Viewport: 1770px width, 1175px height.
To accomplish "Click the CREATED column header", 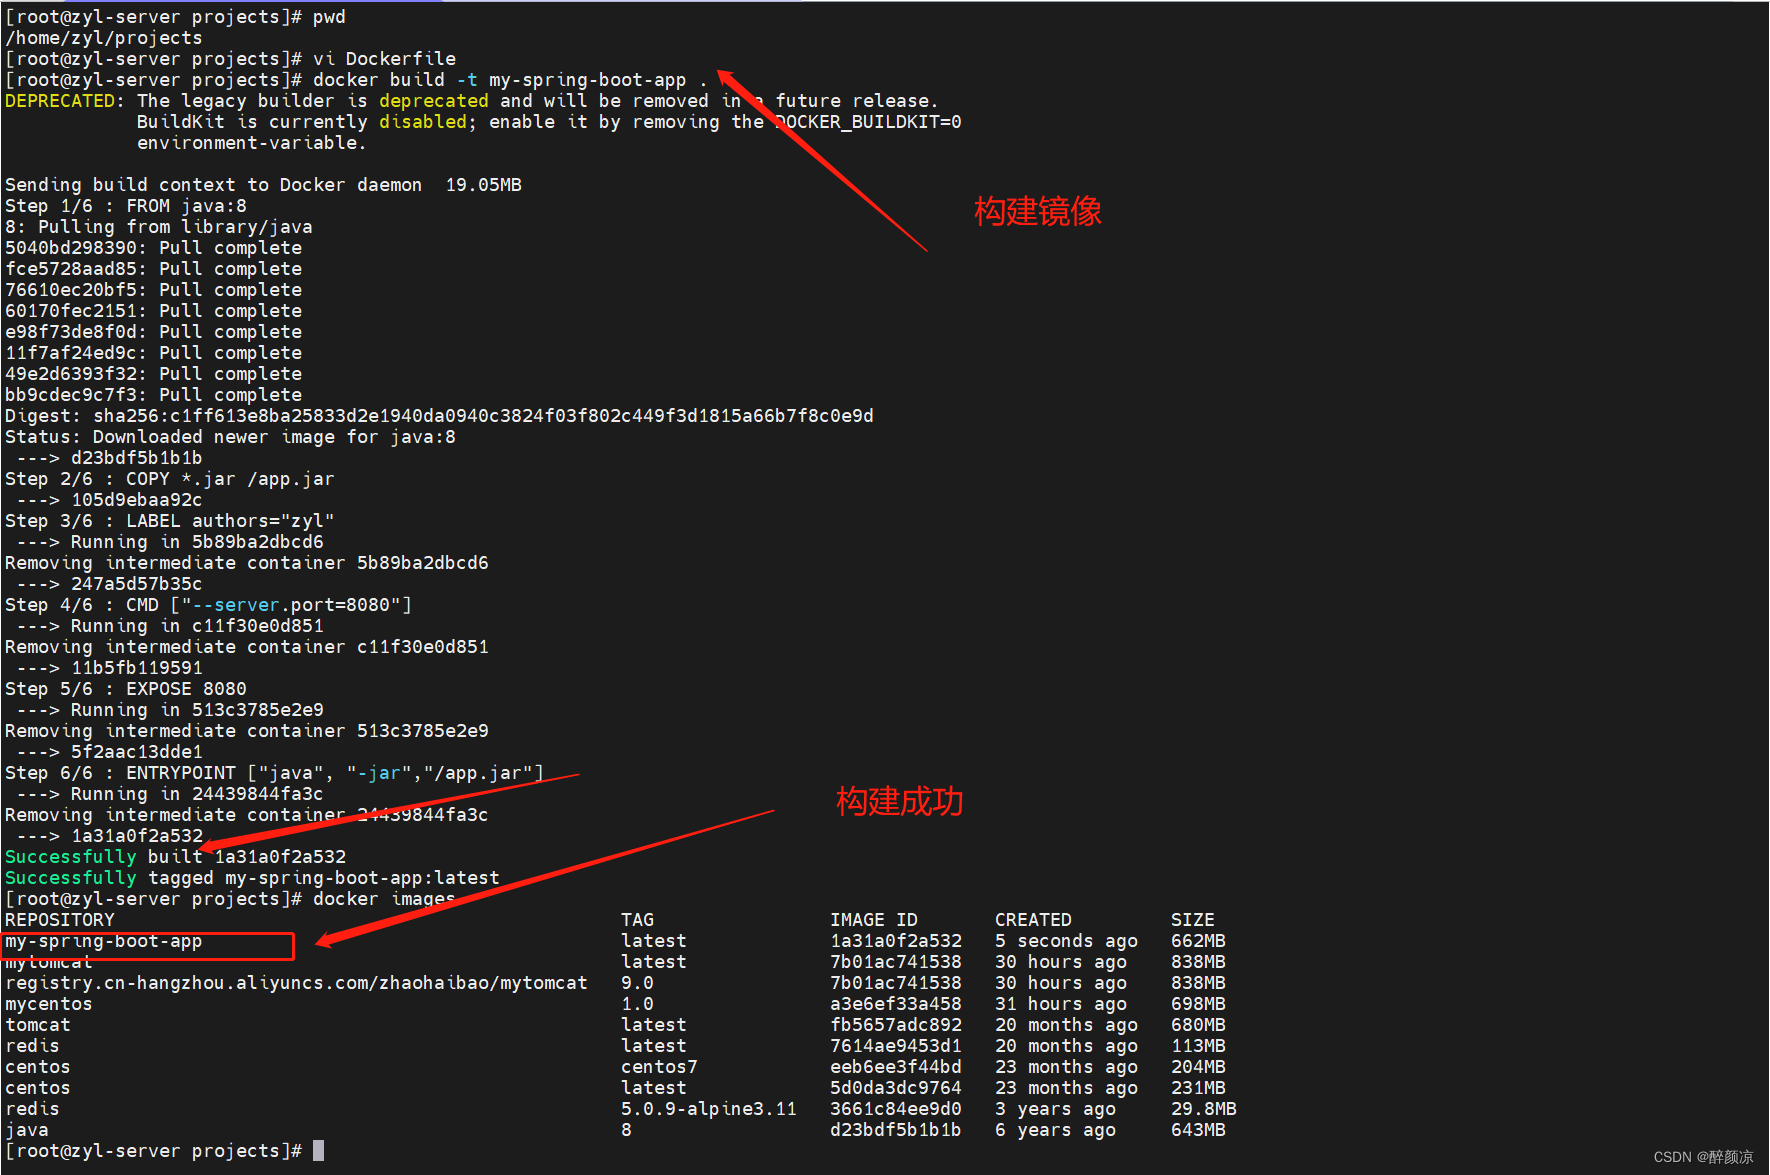I will (x=1033, y=920).
